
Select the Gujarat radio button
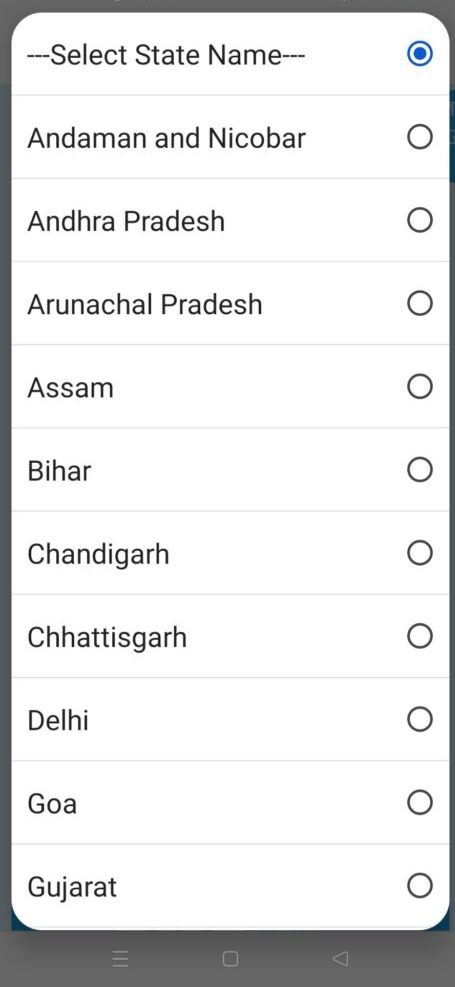click(x=420, y=886)
